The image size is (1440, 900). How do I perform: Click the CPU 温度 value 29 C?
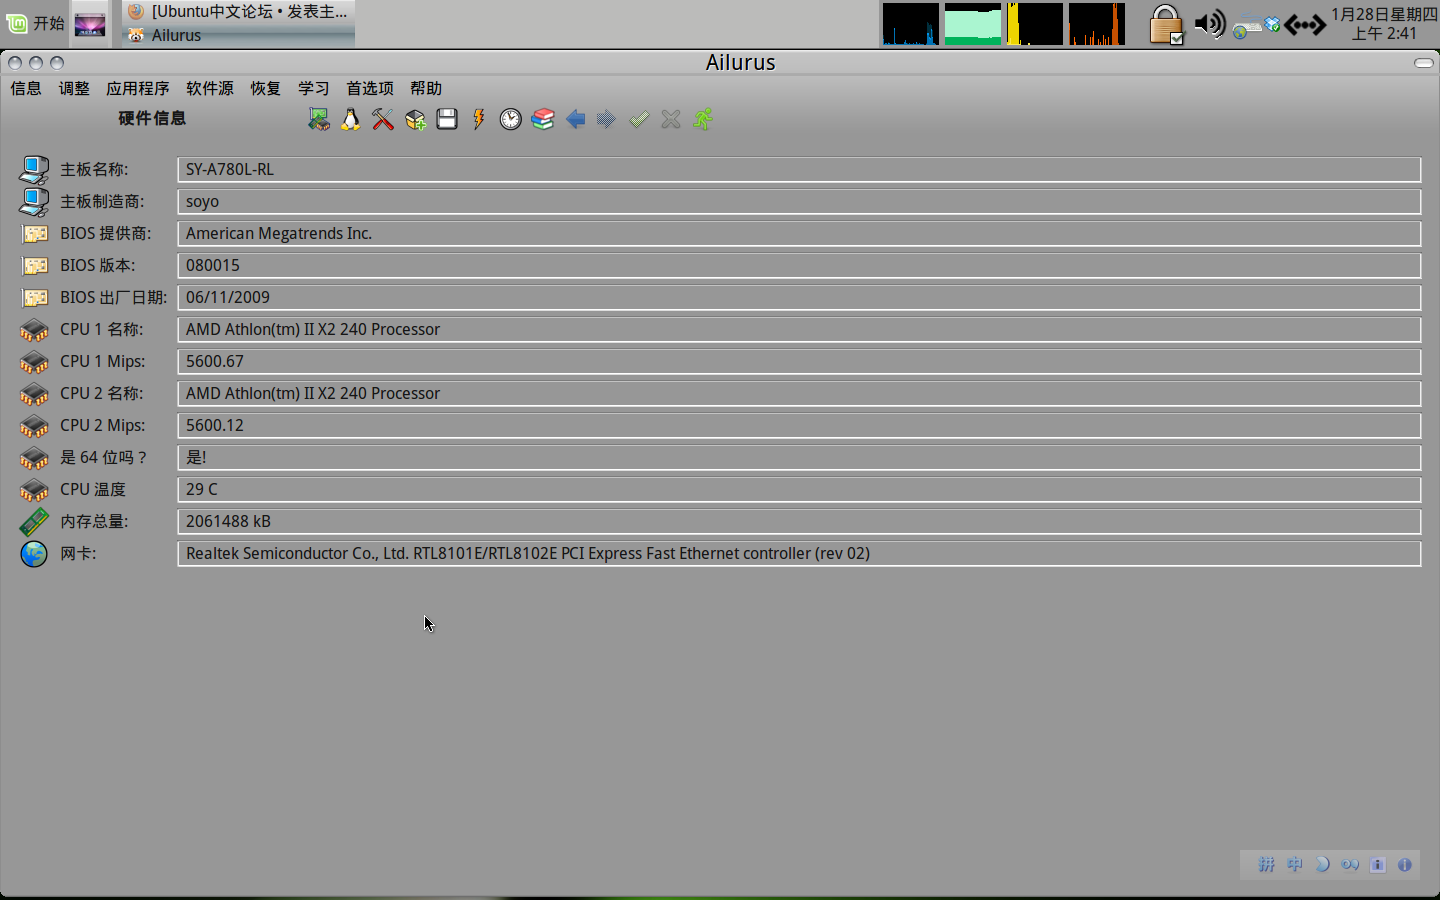click(799, 489)
